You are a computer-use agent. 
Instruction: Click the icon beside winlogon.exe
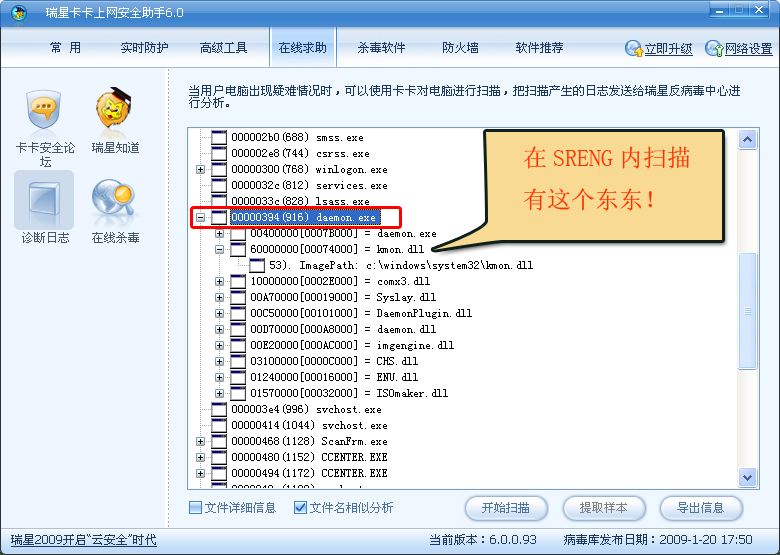pyautogui.click(x=219, y=170)
